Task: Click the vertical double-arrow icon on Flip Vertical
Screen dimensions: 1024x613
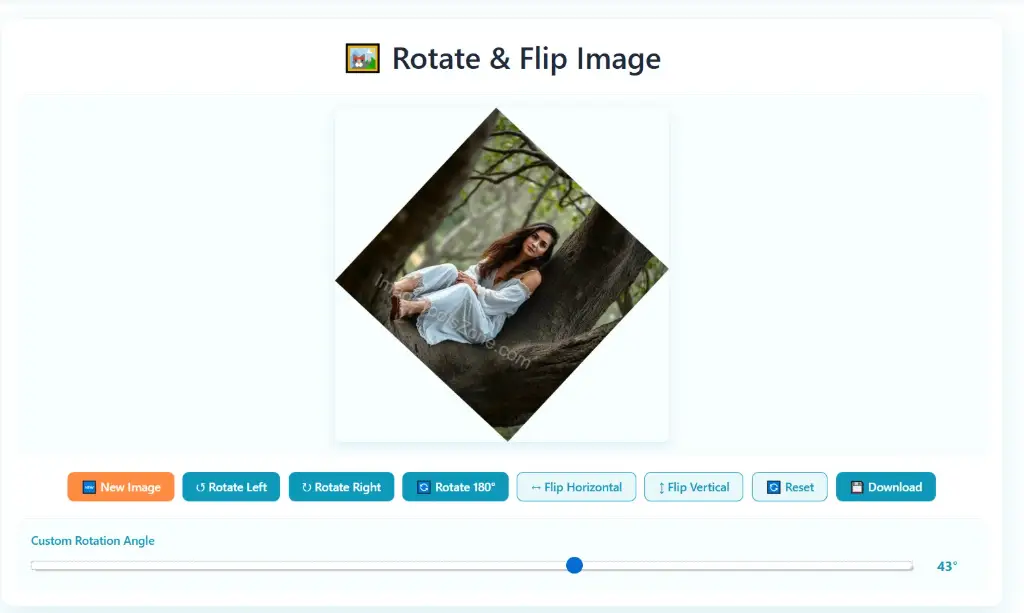Action: [x=662, y=488]
